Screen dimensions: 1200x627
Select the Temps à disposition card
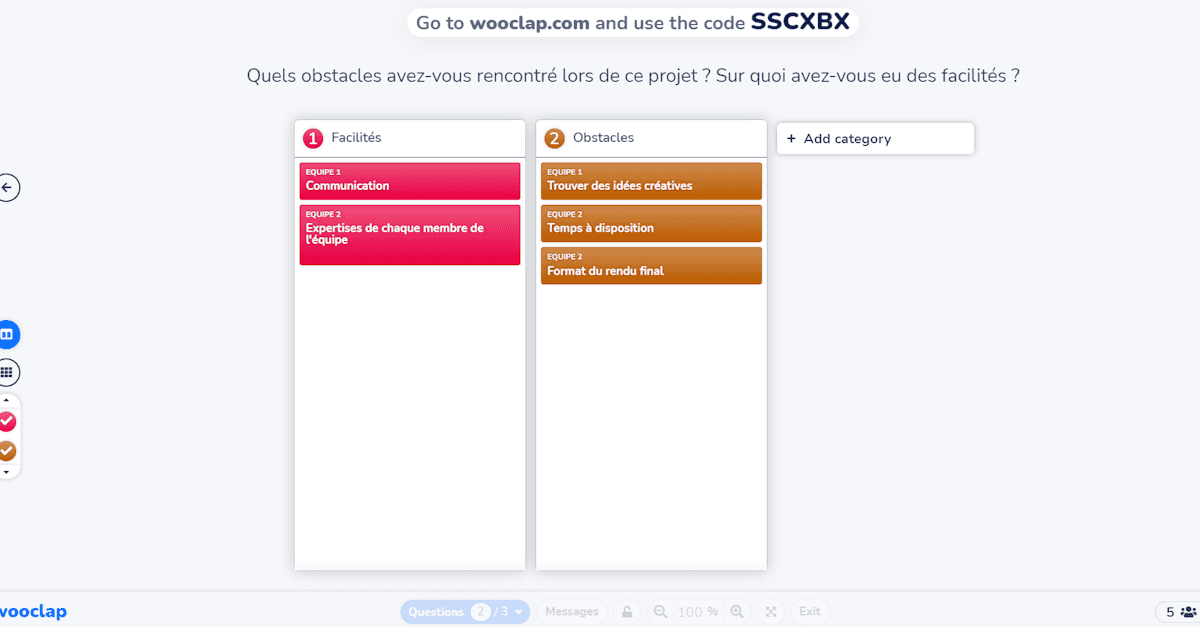(651, 223)
